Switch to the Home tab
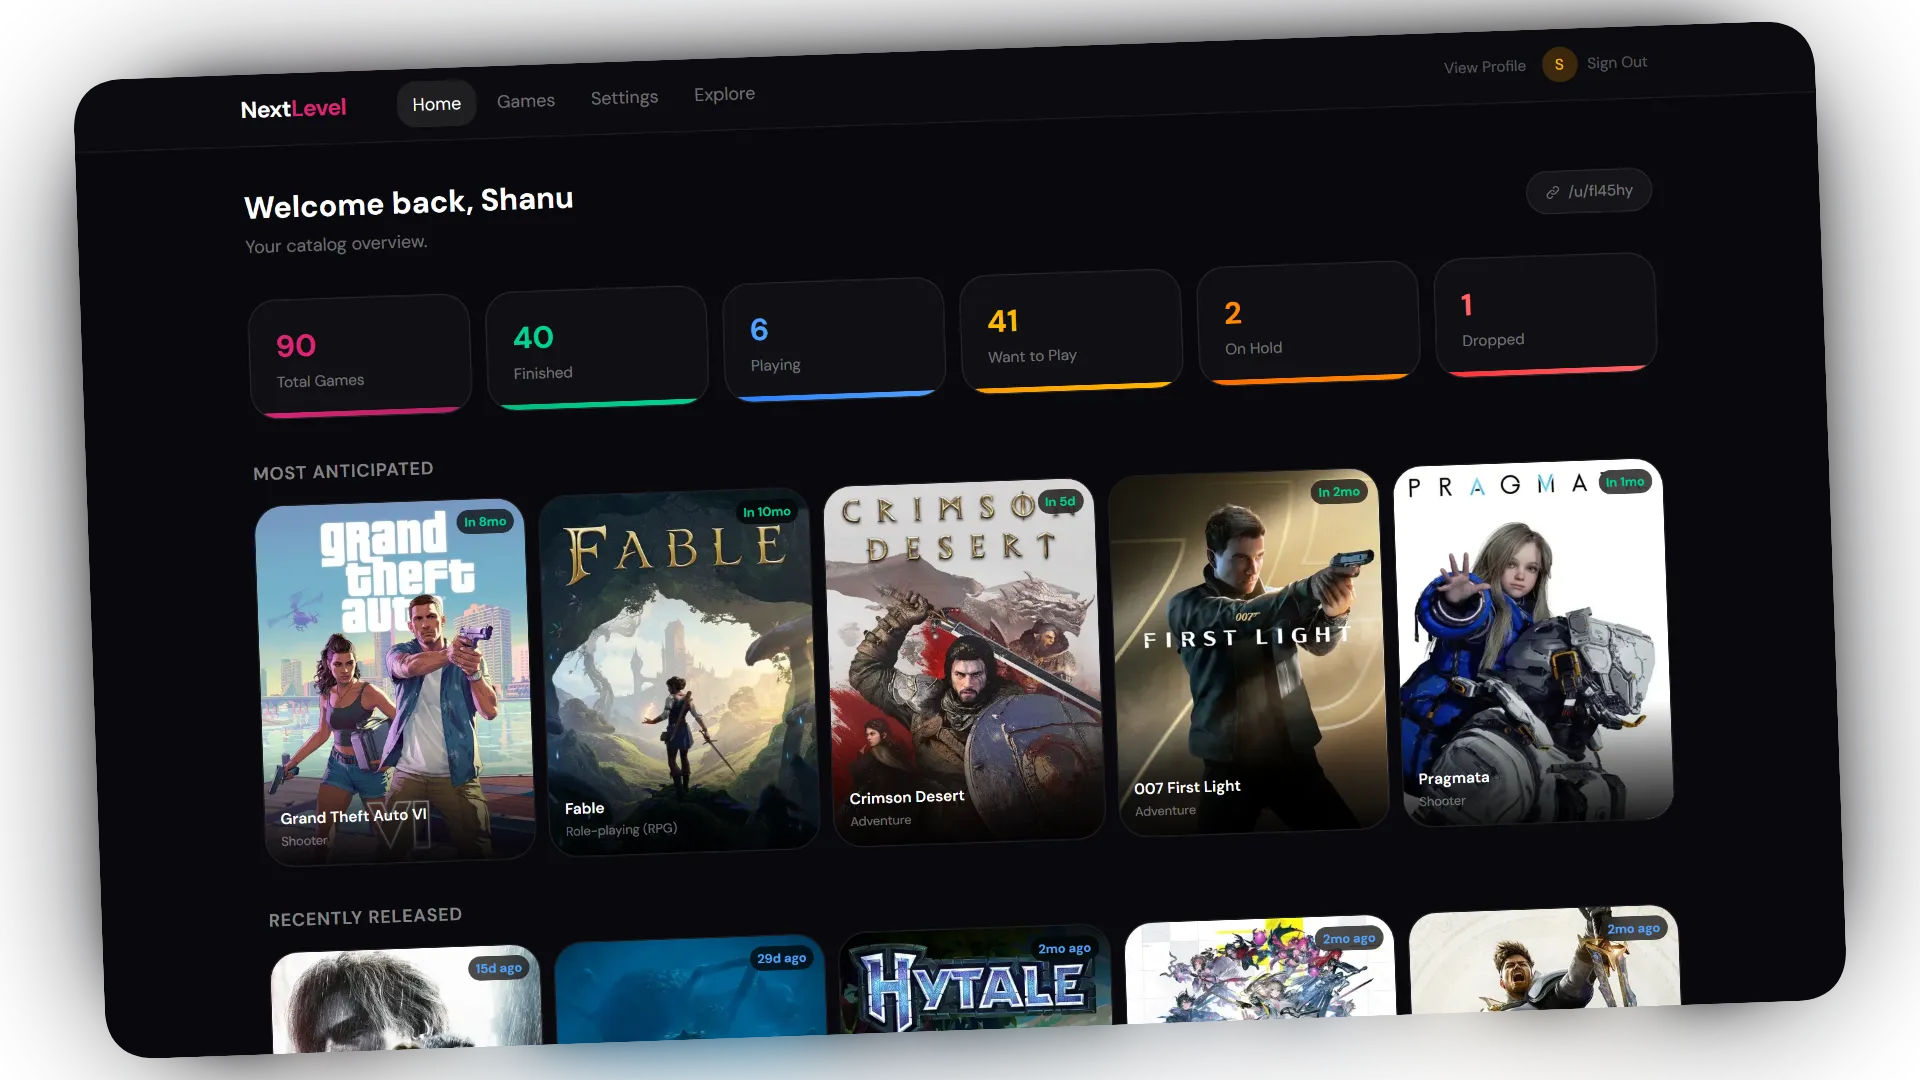The width and height of the screenshot is (1920, 1080). tap(436, 104)
